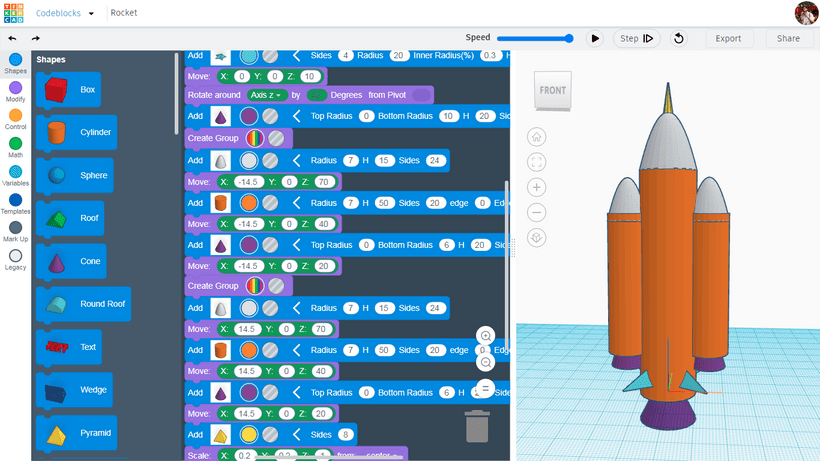This screenshot has width=820, height=461.
Task: Click the cyan color swatch on star block
Action: click(249, 56)
